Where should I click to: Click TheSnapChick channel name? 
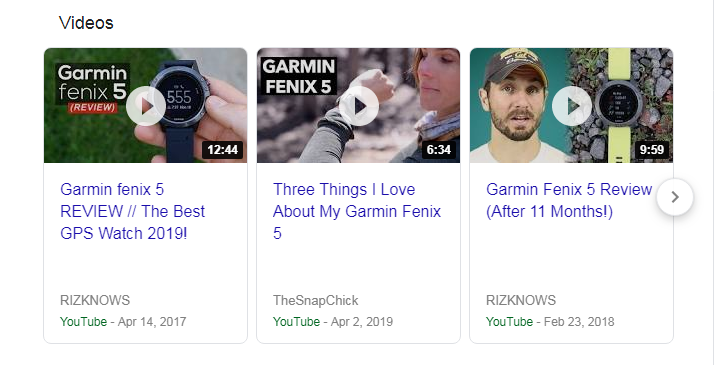tap(316, 300)
